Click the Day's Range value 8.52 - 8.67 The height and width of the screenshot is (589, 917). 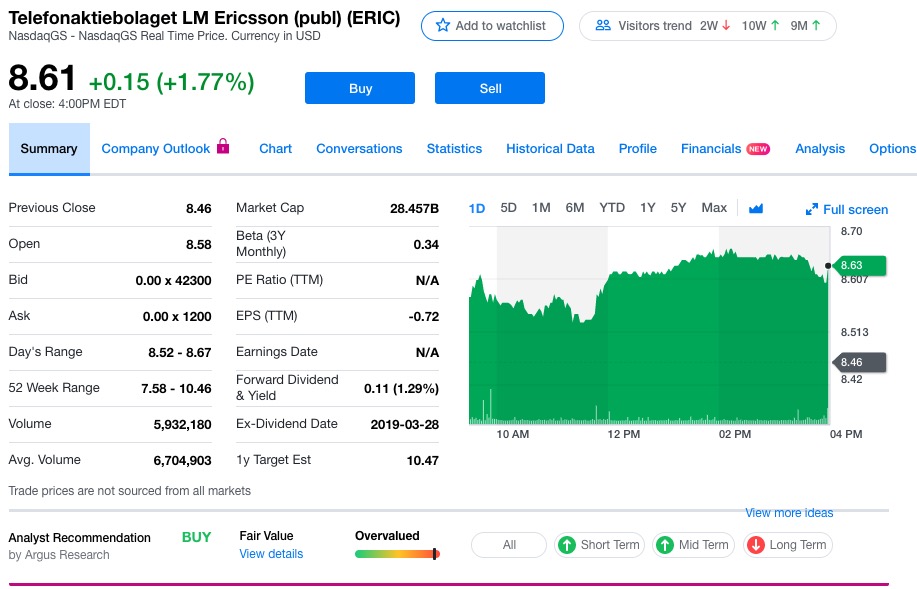(x=180, y=353)
